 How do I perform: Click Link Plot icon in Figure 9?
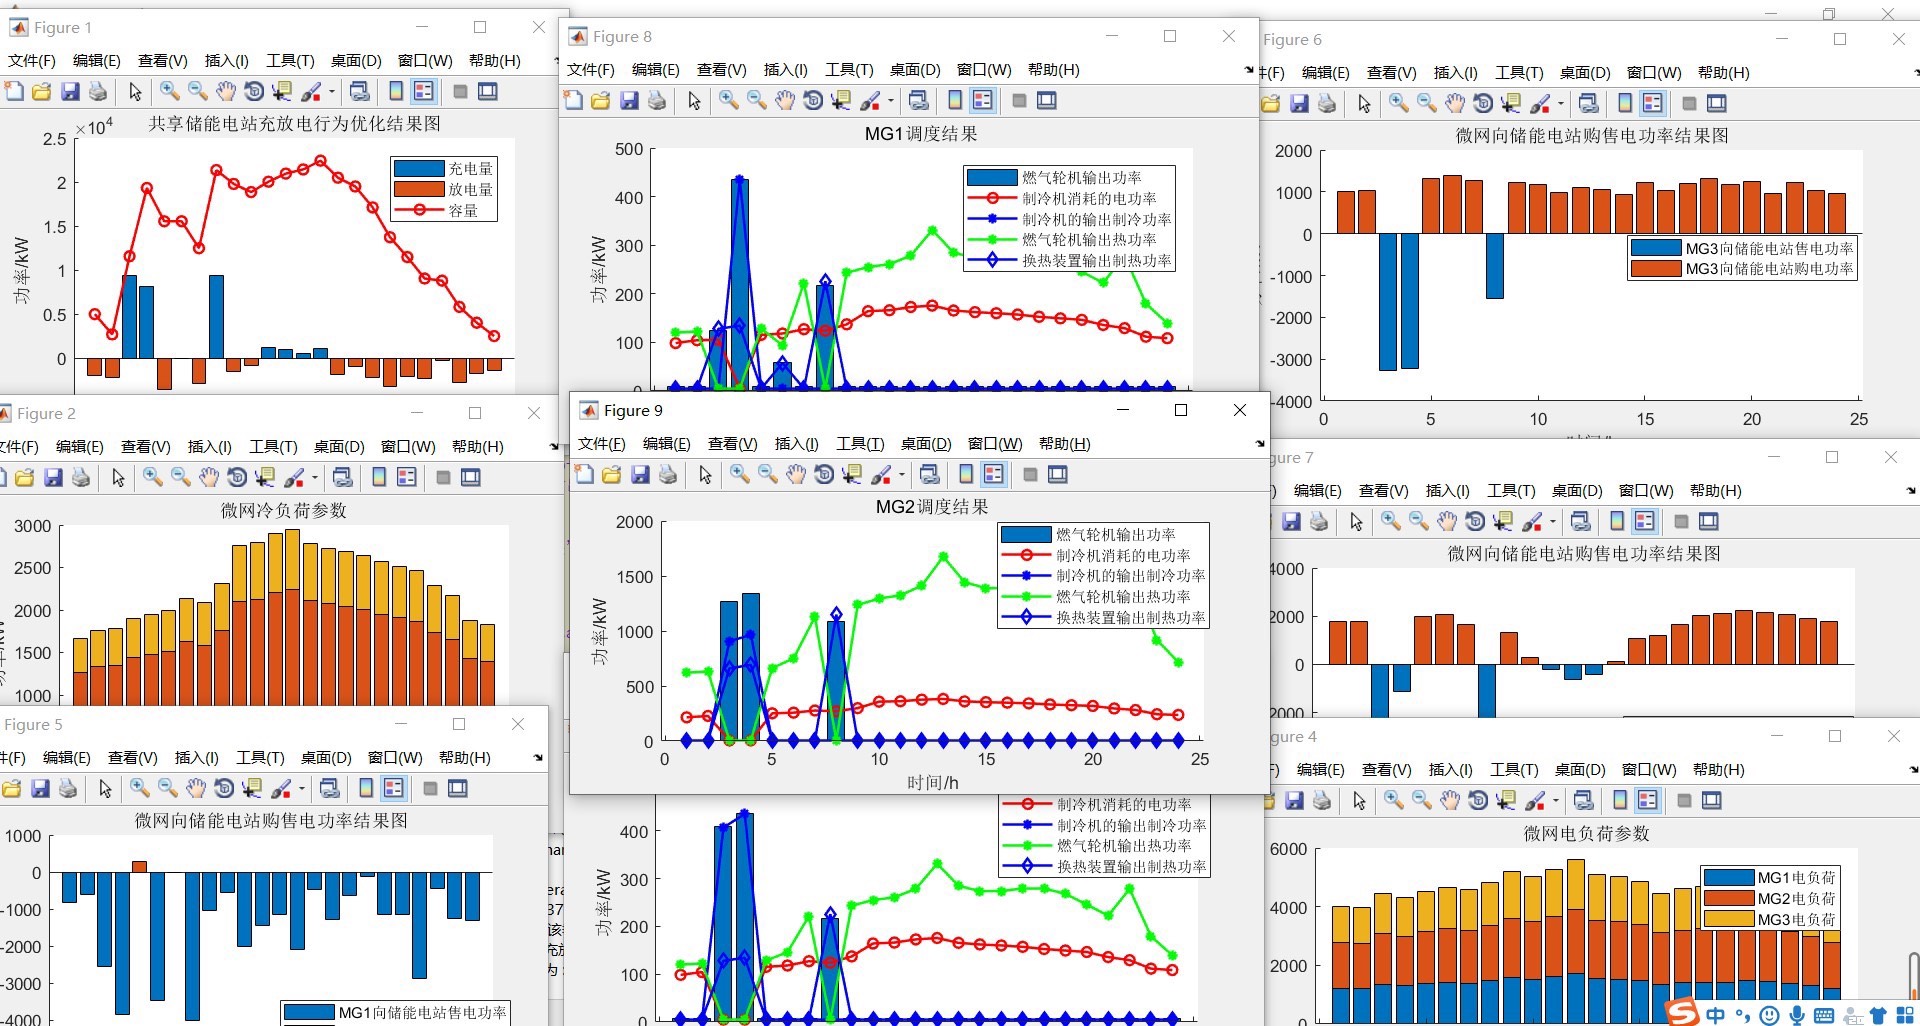tap(929, 474)
